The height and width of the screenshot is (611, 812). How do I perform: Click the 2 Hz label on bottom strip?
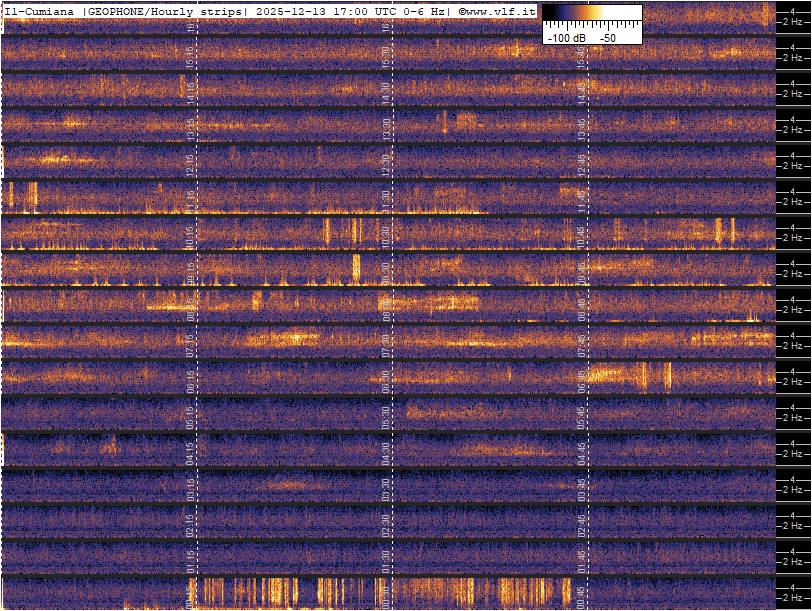(795, 598)
